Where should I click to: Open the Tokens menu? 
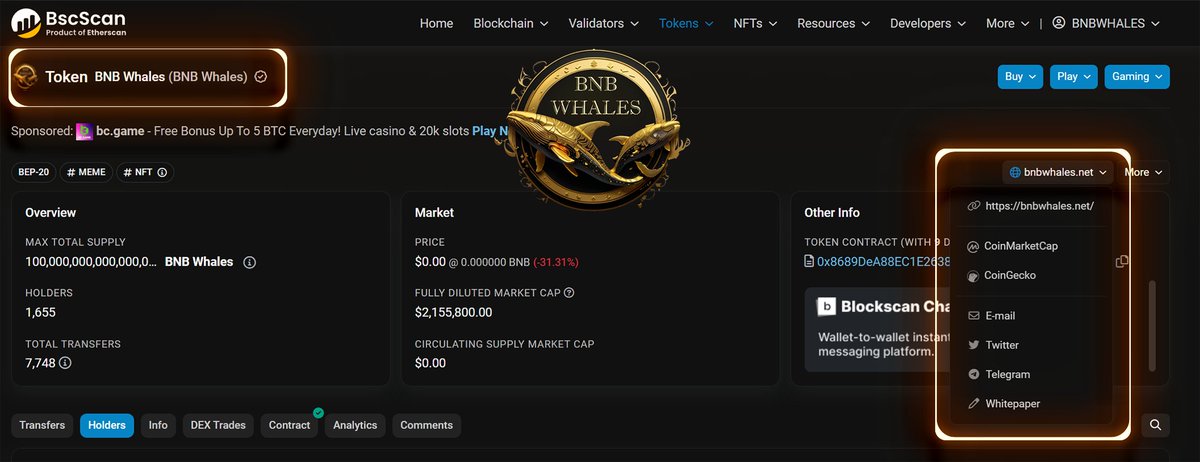click(686, 23)
